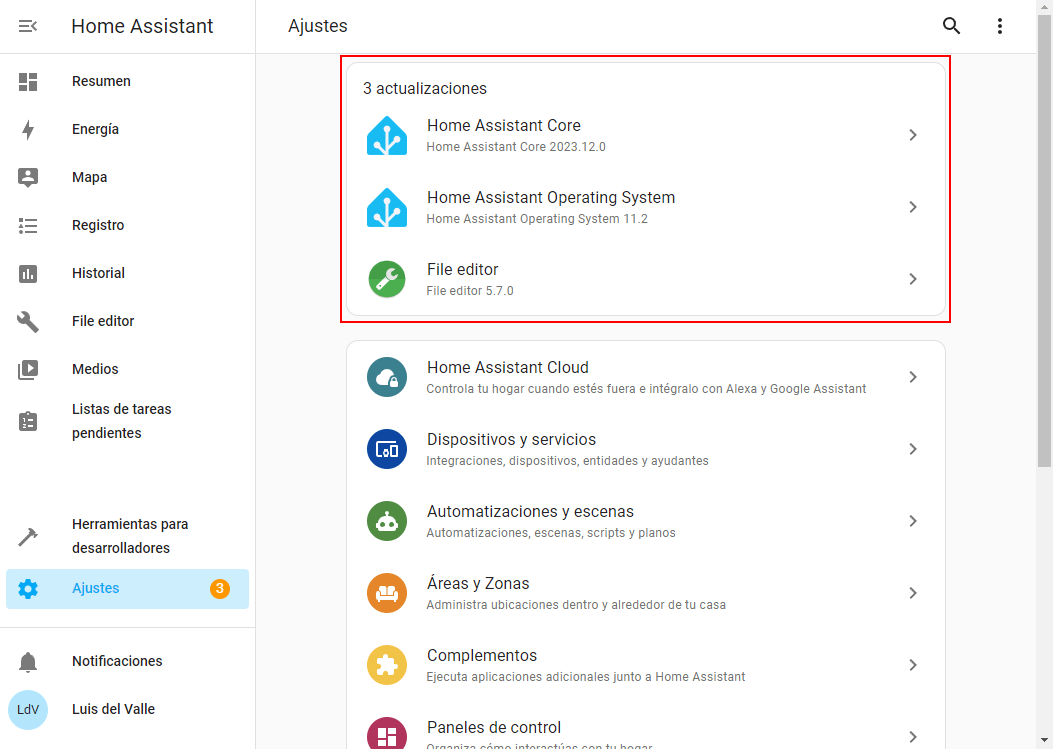Screen dimensions: 1053x749
Task: Open Resumen in the sidebar
Action: pyautogui.click(x=101, y=81)
